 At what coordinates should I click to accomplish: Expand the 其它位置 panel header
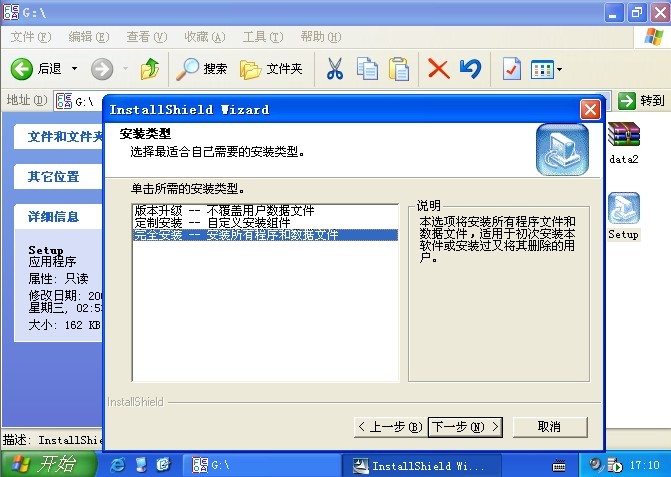click(x=59, y=177)
